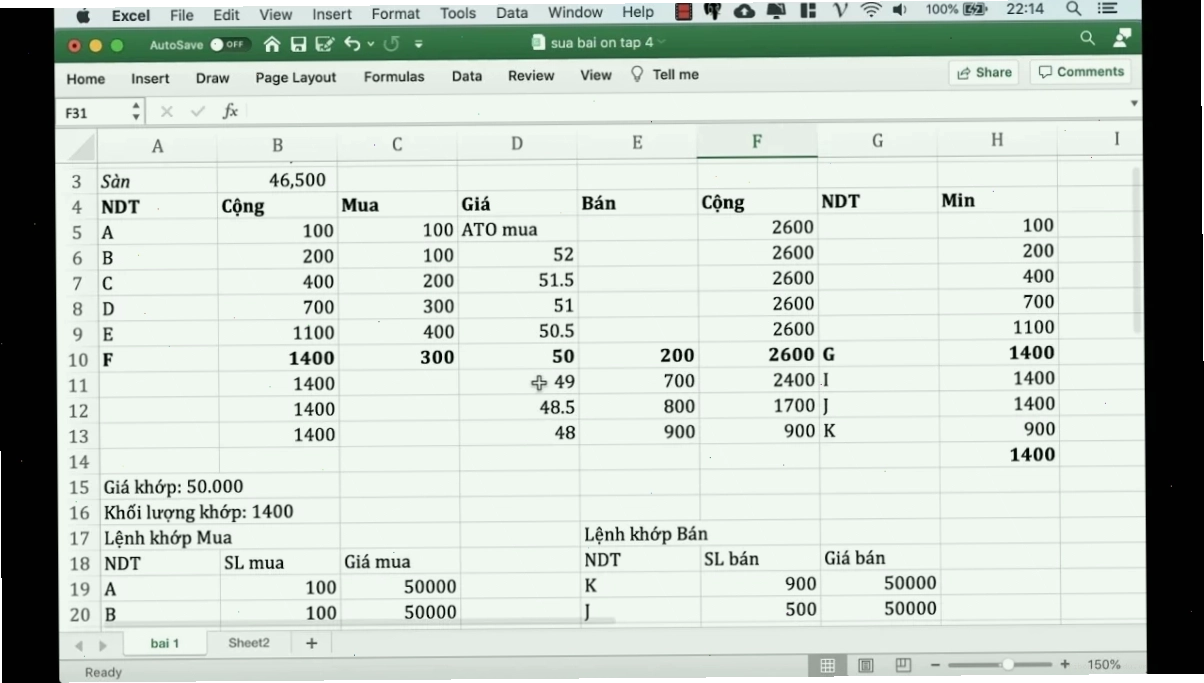The image size is (1204, 683).
Task: Click the fx insert function icon
Action: (x=230, y=111)
